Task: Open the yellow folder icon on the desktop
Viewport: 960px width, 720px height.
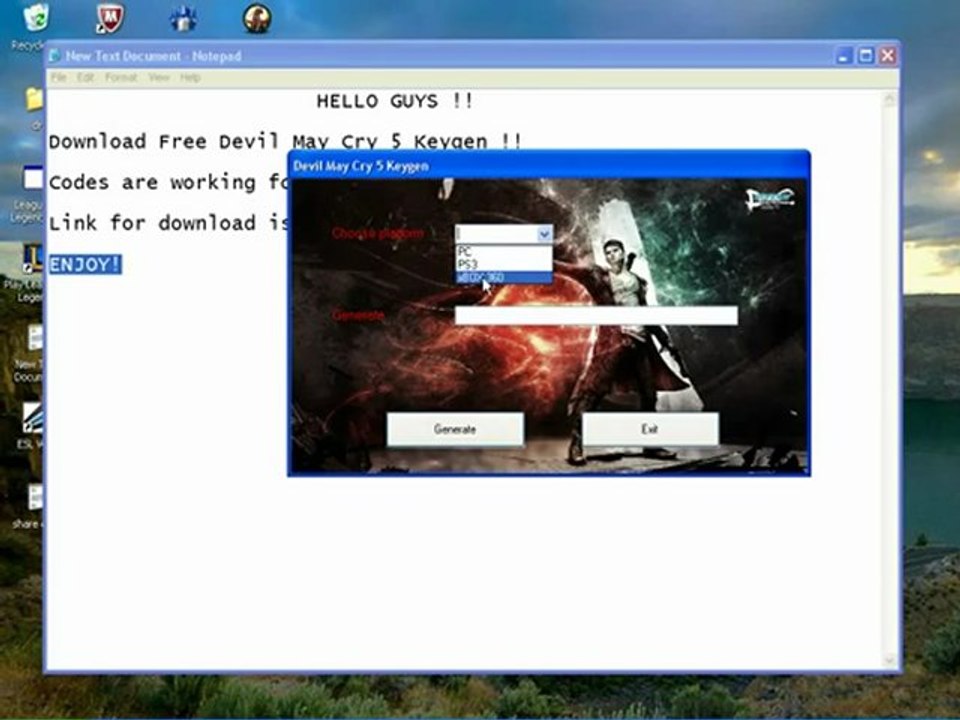Action: [34, 99]
